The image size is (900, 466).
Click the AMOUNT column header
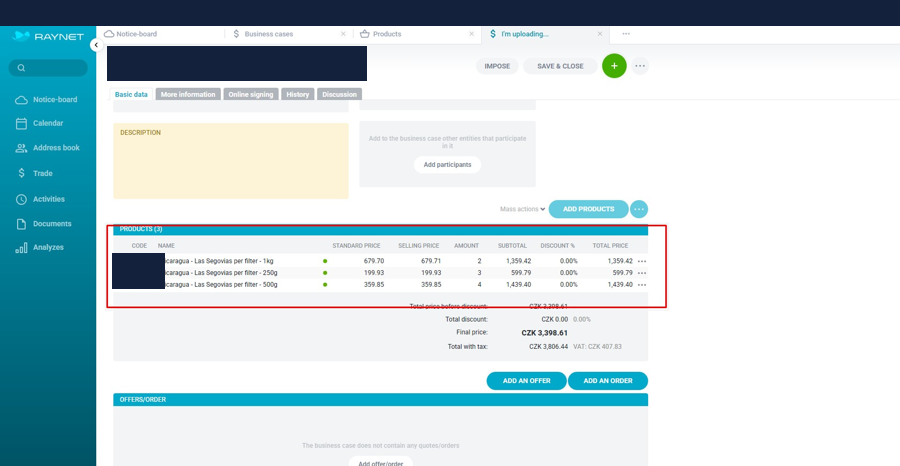point(466,246)
